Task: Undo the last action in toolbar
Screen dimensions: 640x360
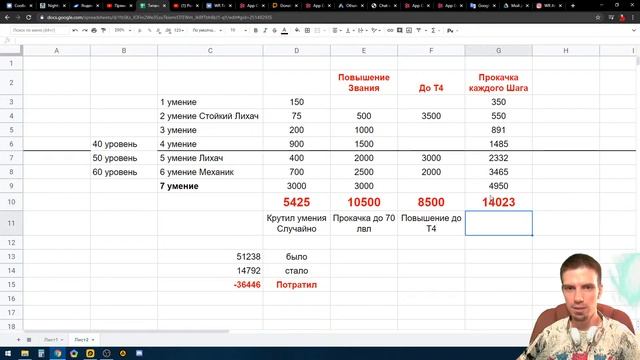Action: [x=75, y=31]
